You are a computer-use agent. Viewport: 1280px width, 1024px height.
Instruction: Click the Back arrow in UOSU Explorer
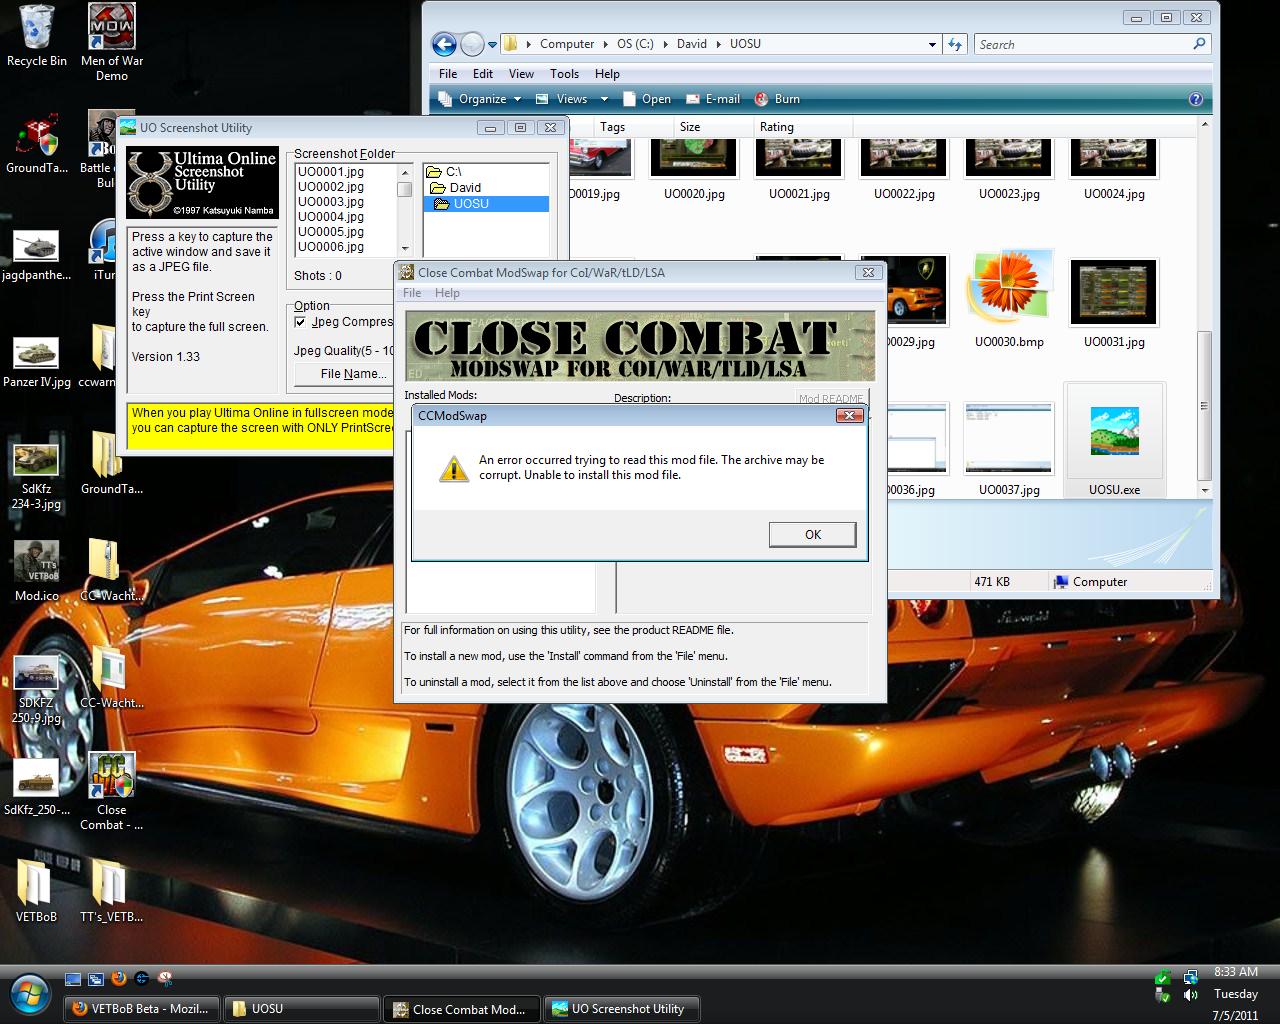click(x=444, y=44)
